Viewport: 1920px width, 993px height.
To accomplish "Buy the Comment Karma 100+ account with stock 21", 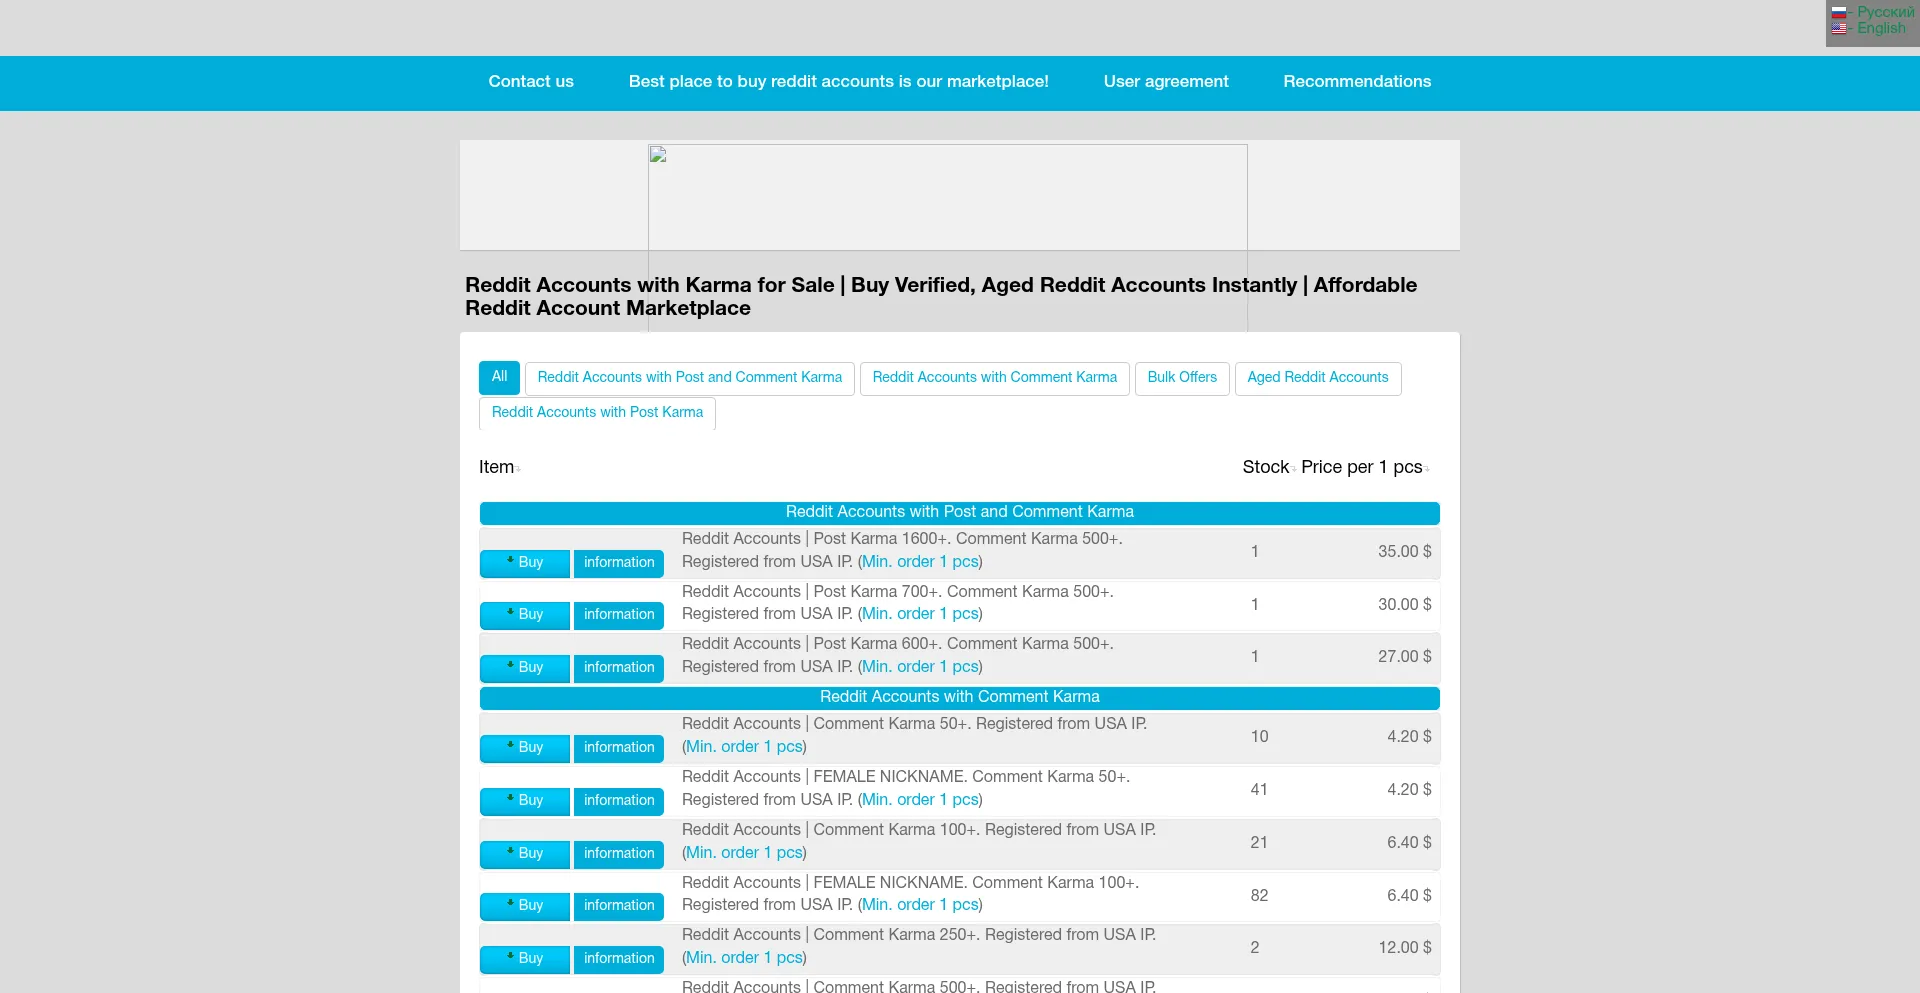I will pyautogui.click(x=525, y=854).
